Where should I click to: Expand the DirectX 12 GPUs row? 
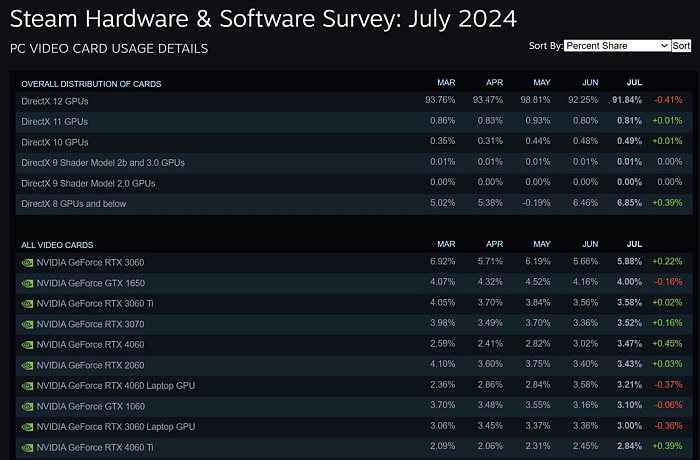pyautogui.click(x=354, y=101)
